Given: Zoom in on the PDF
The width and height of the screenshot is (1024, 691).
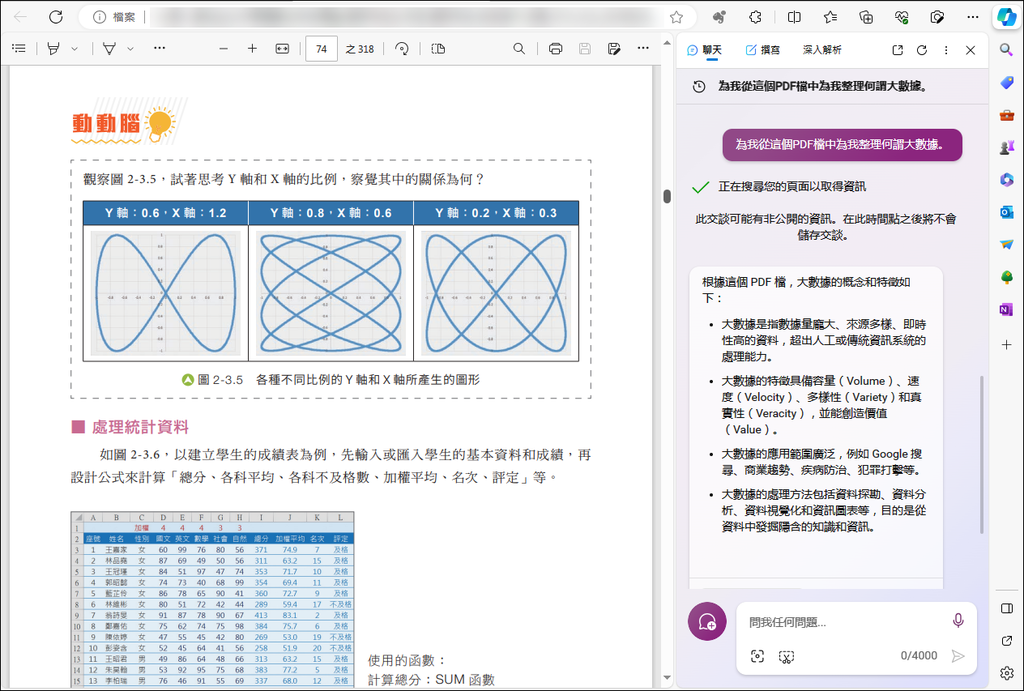Looking at the screenshot, I should [252, 48].
